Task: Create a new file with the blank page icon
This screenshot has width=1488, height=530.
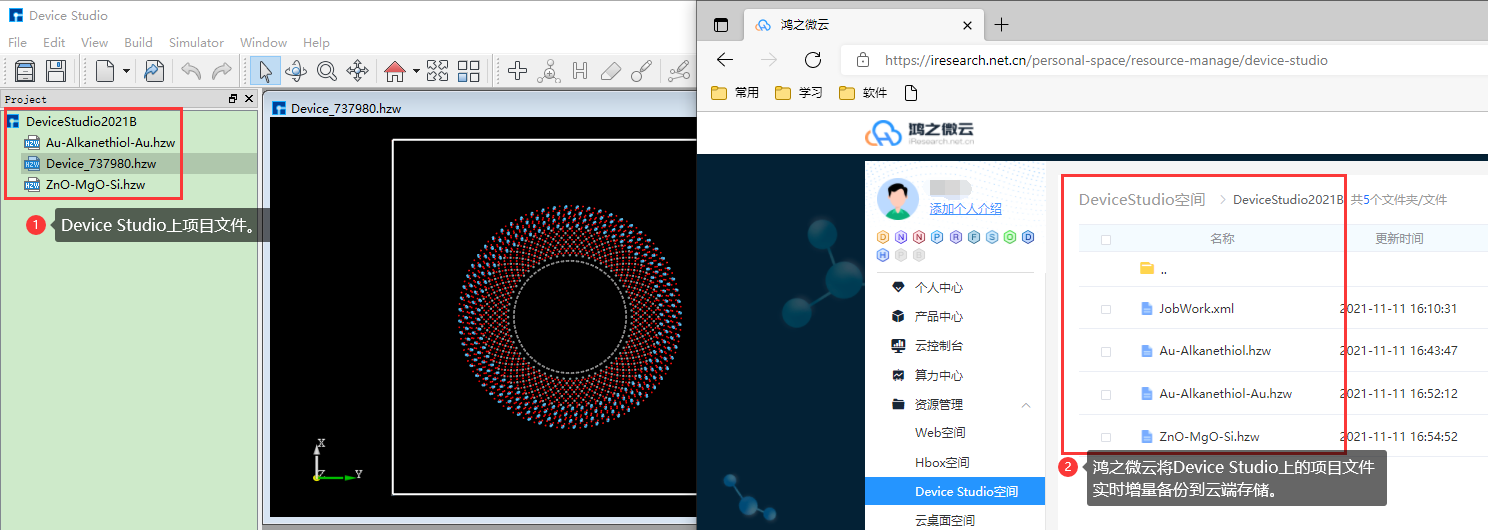Action: [105, 70]
